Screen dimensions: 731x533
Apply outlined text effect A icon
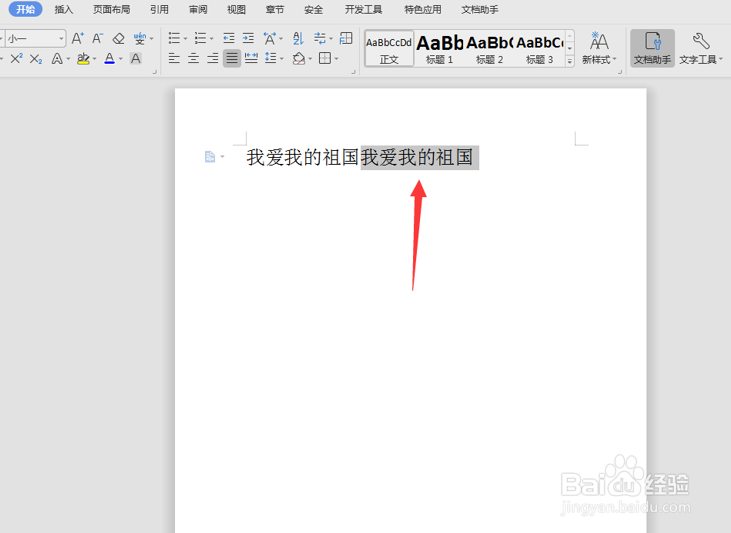coord(57,59)
